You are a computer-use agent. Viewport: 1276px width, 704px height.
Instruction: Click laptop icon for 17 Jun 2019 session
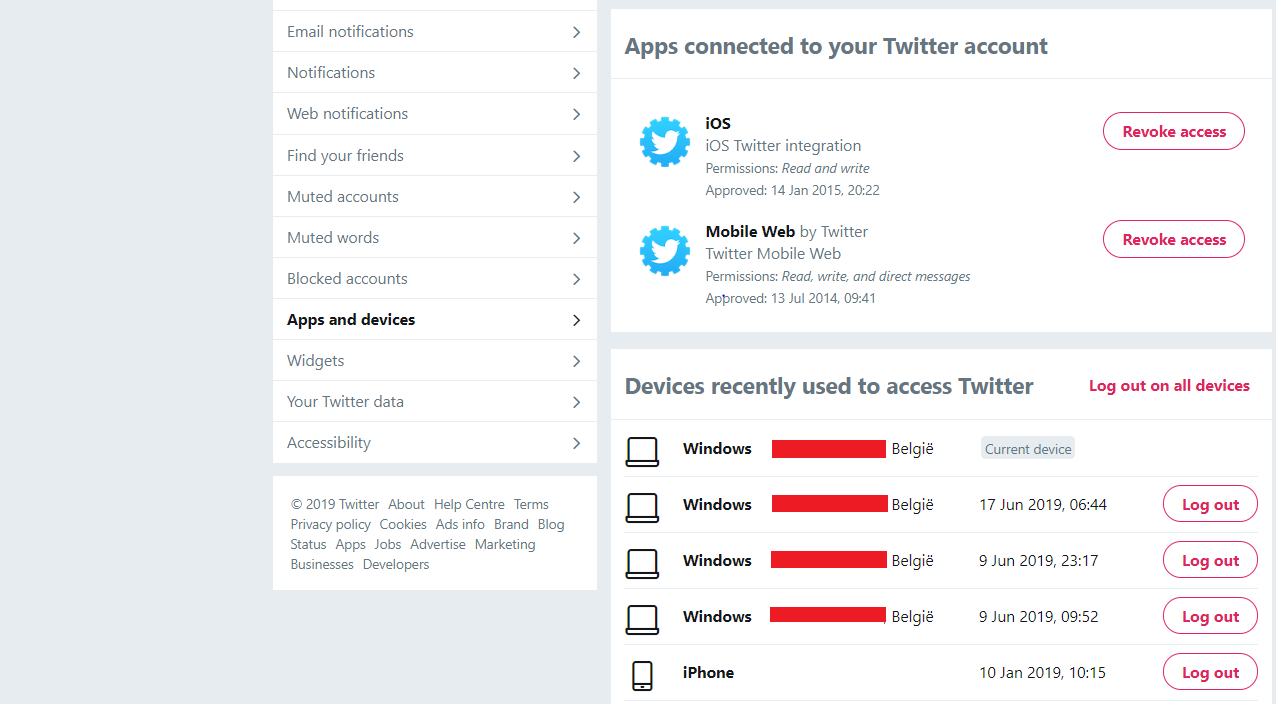click(642, 507)
